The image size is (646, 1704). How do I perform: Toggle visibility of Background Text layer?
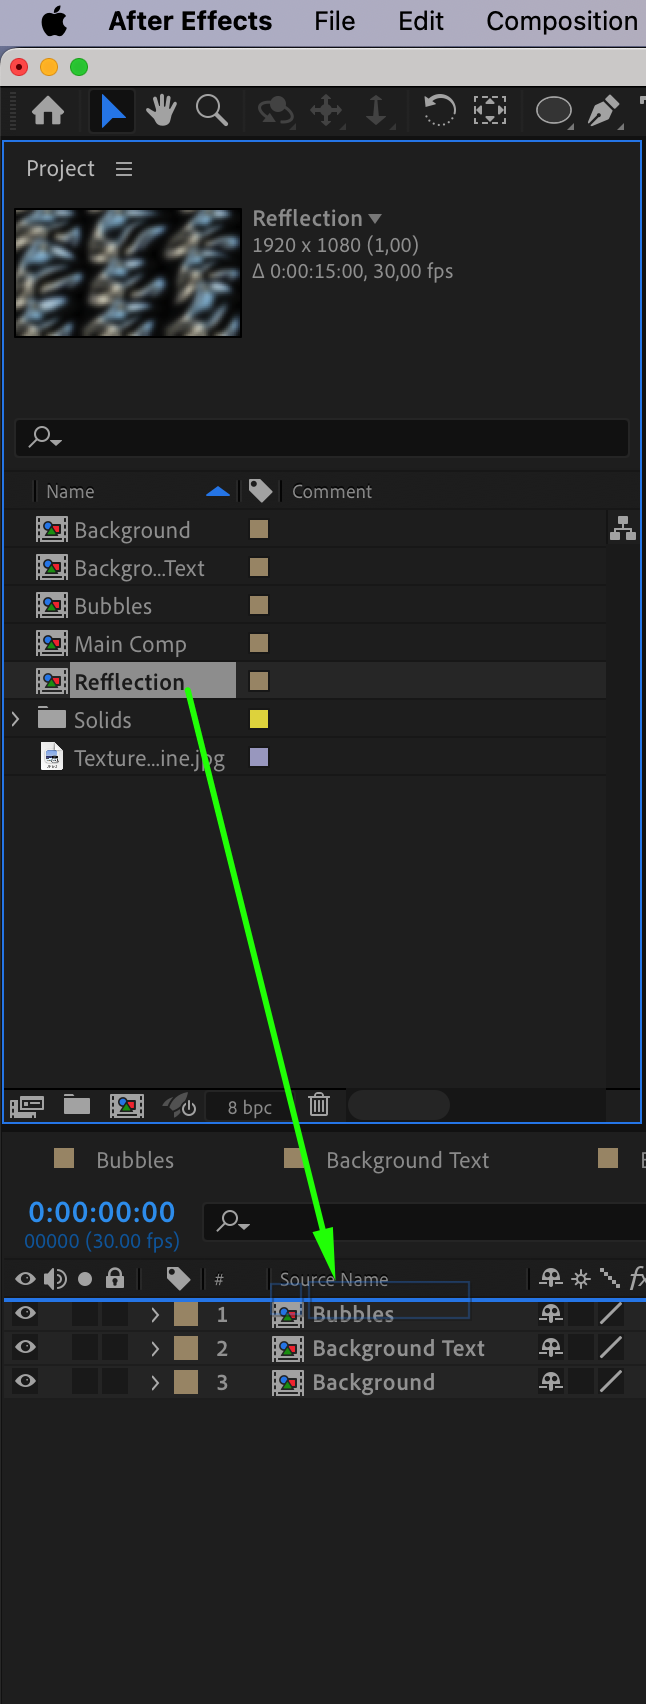click(x=26, y=1348)
